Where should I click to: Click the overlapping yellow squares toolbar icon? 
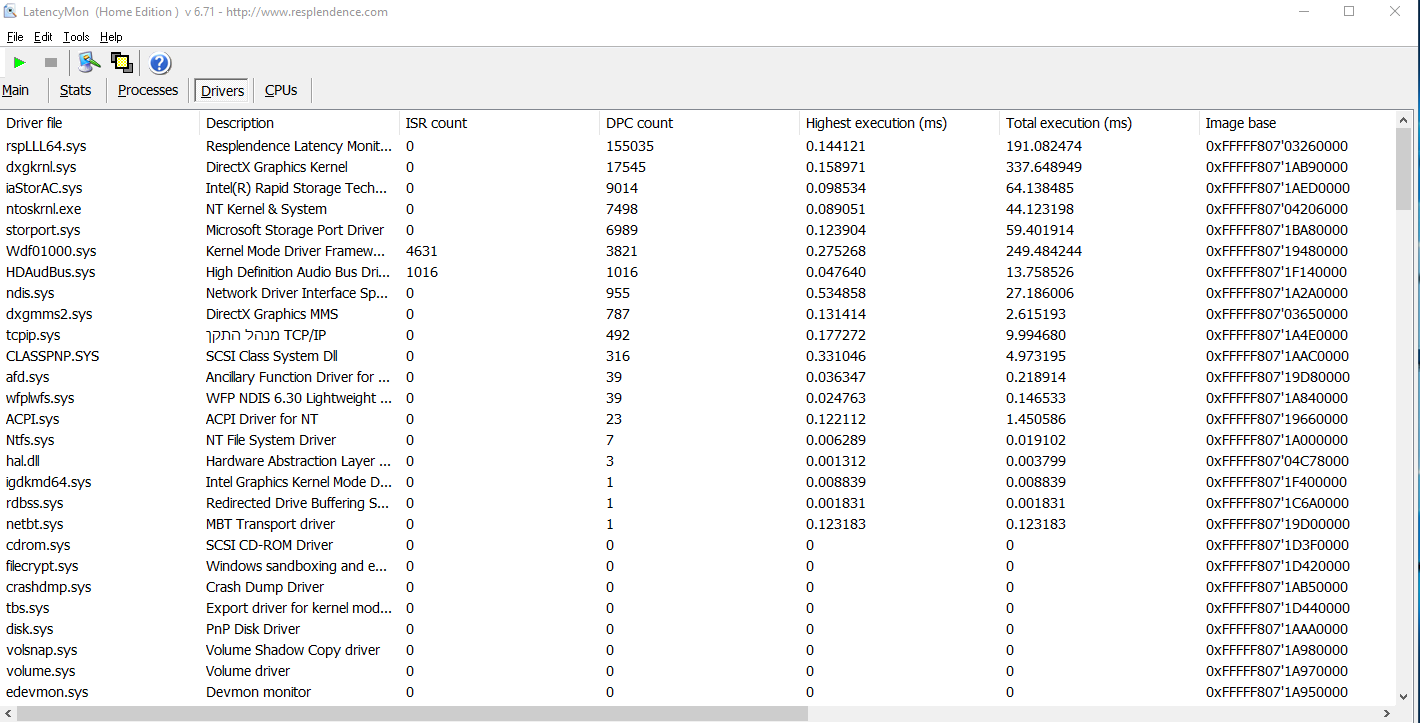click(x=122, y=63)
